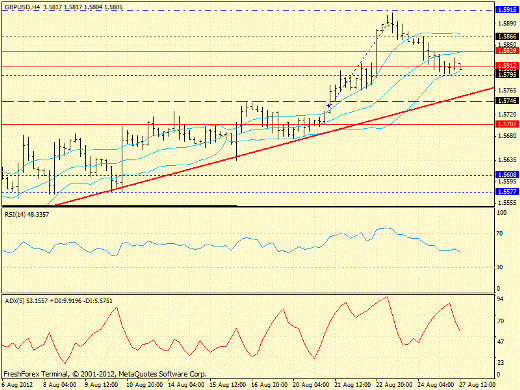Click the 15 Aug 12:00 time label
This screenshot has width=520, height=390.
click(228, 385)
